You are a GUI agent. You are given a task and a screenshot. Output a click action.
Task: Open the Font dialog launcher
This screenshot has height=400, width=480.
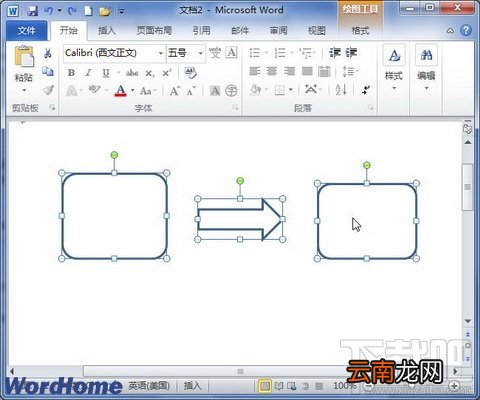235,107
